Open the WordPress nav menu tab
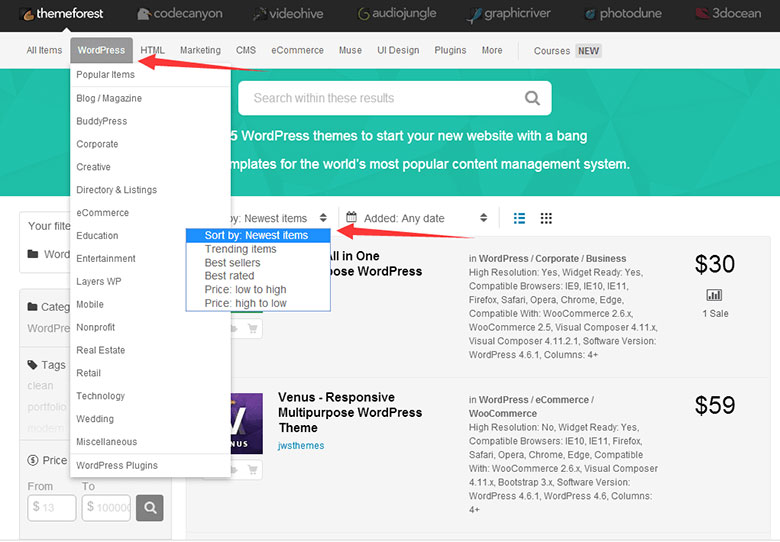This screenshot has height=542, width=780. point(101,50)
